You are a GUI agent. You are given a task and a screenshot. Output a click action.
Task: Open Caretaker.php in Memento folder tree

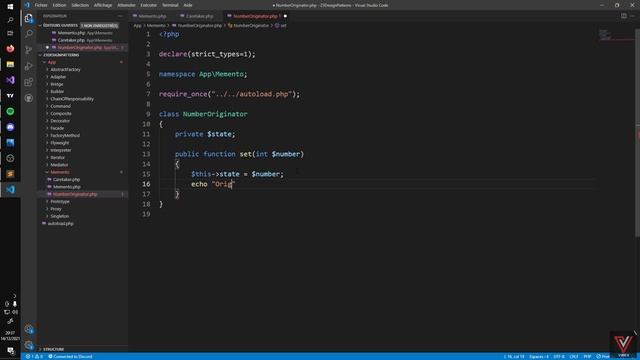(66, 180)
